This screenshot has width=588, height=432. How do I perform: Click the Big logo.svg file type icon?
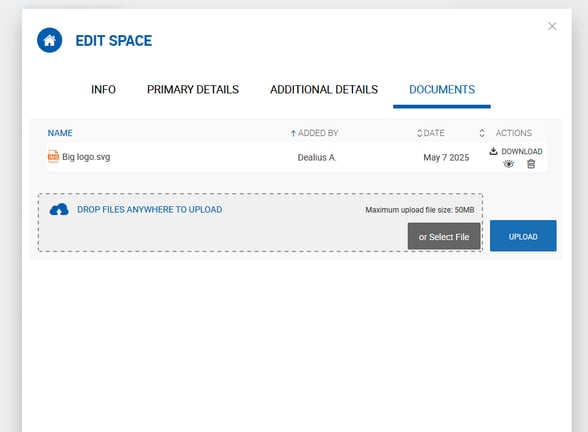pyautogui.click(x=53, y=156)
